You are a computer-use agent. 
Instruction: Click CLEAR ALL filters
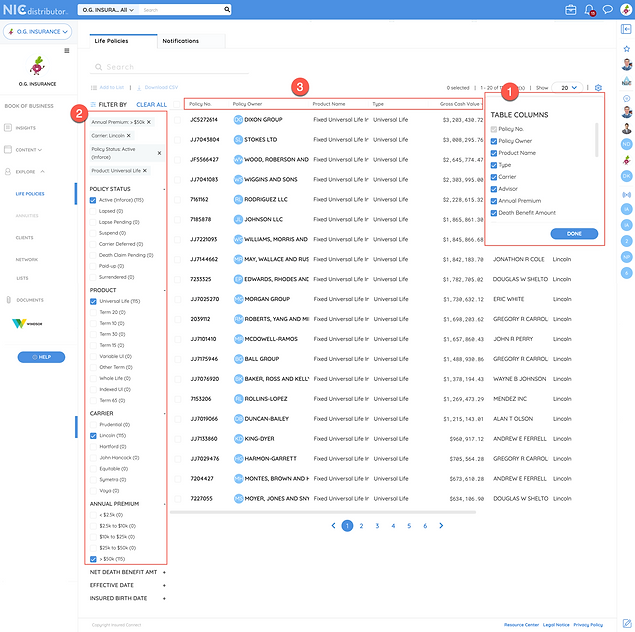(x=151, y=104)
